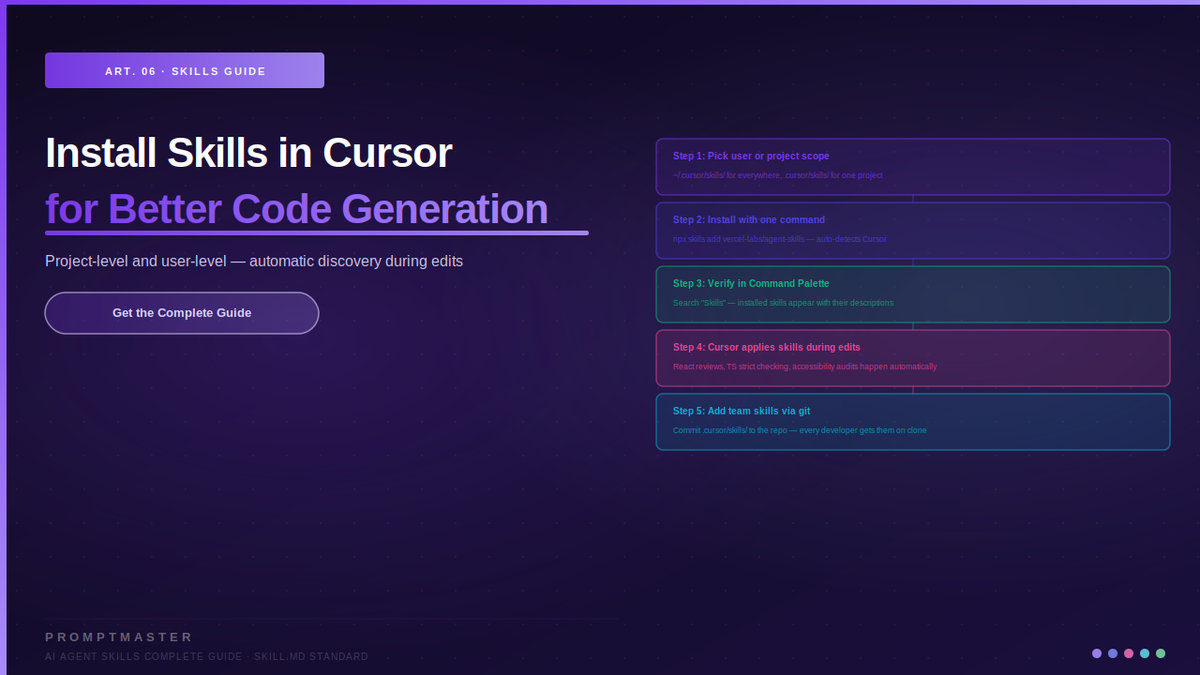Click the blue-violet second footer dot
Screen dimensions: 1200x675
pyautogui.click(x=1113, y=653)
